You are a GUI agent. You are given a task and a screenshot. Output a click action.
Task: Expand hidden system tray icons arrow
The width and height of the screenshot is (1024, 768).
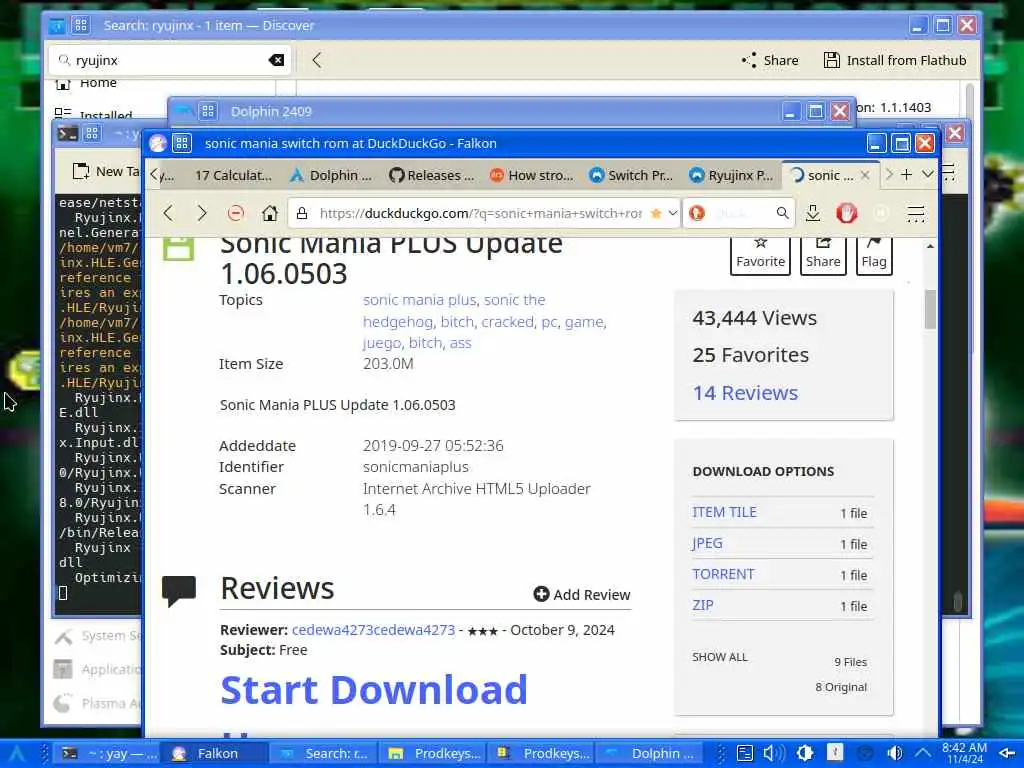(x=923, y=753)
